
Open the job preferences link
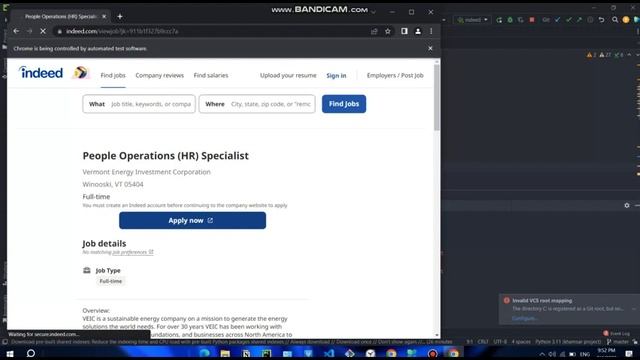click(x=133, y=252)
